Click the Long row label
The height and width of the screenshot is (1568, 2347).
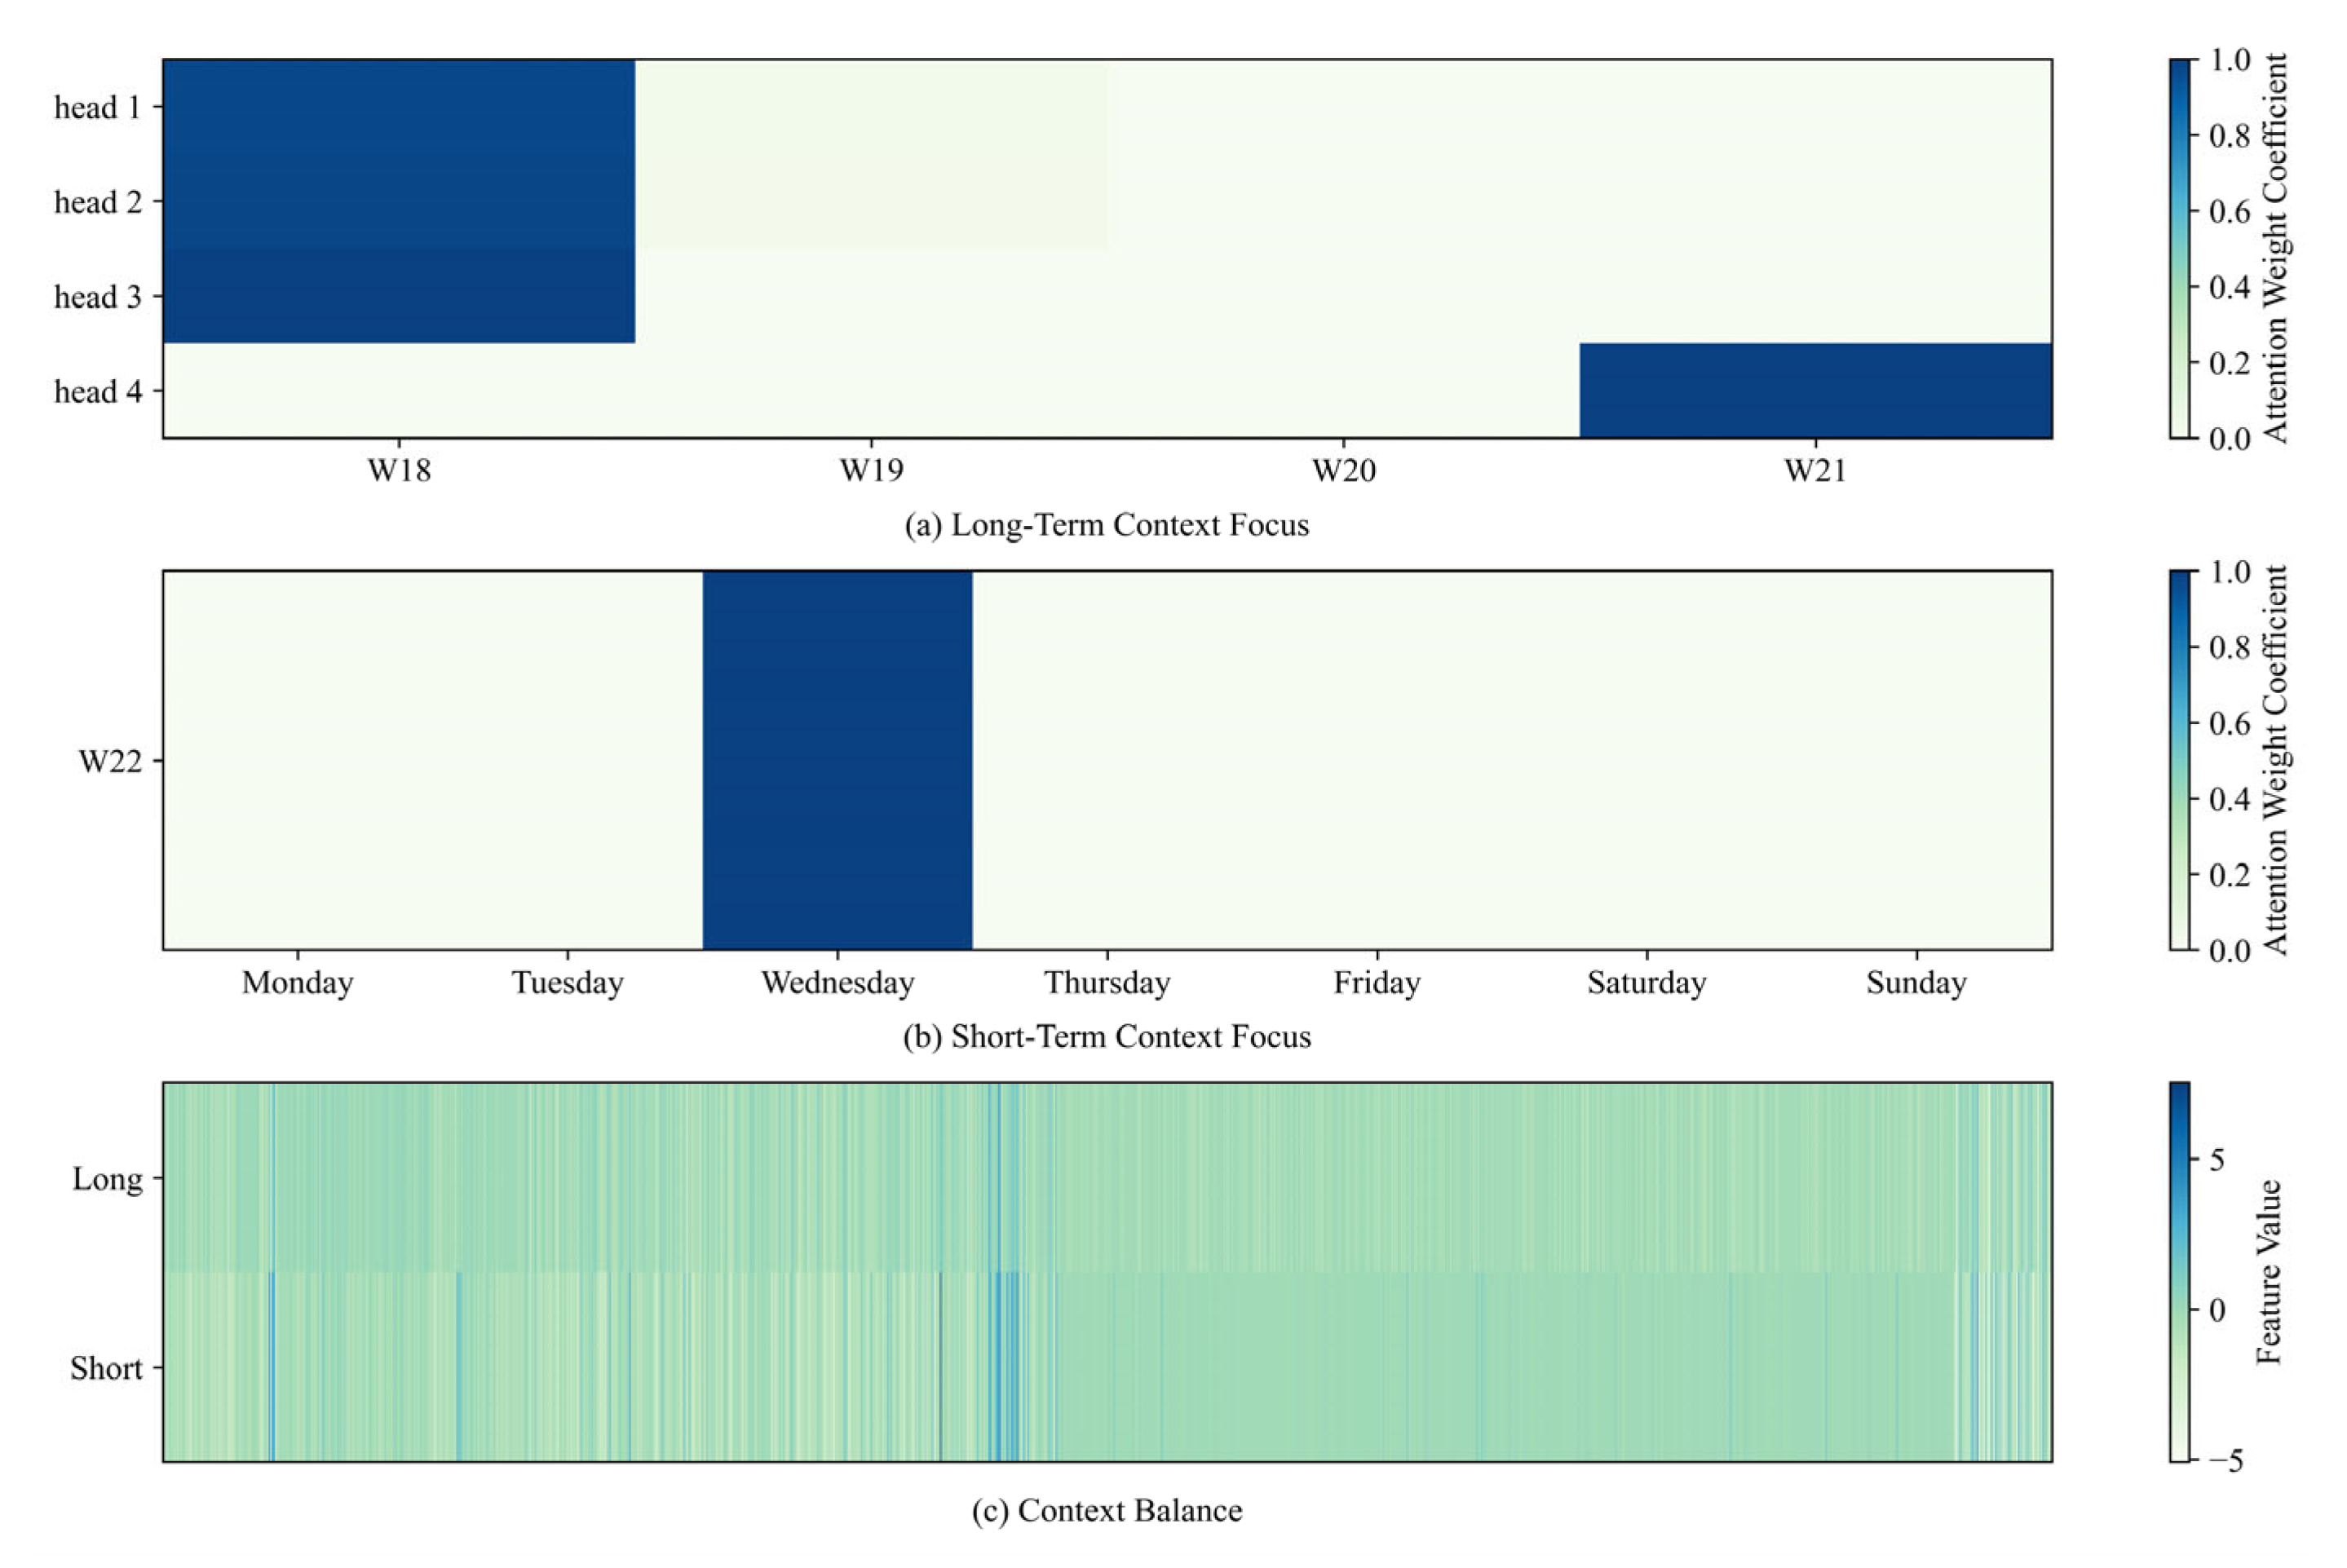click(107, 1179)
